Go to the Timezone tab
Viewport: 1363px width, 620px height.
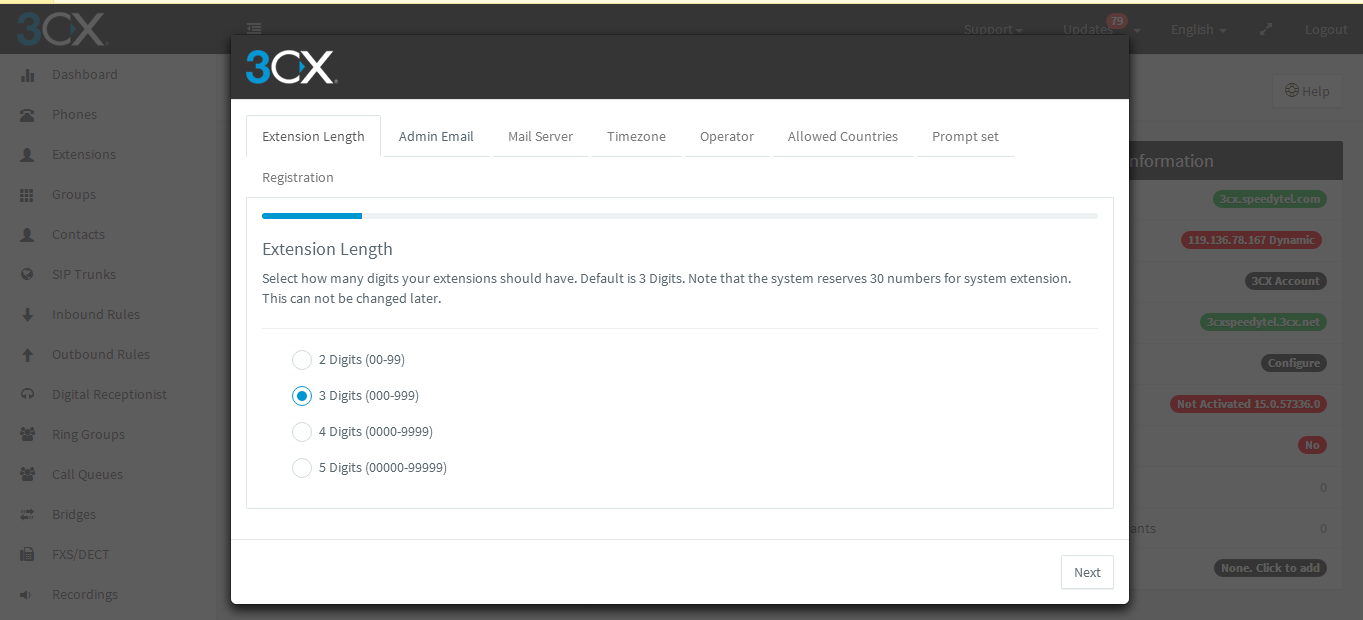pyautogui.click(x=636, y=137)
